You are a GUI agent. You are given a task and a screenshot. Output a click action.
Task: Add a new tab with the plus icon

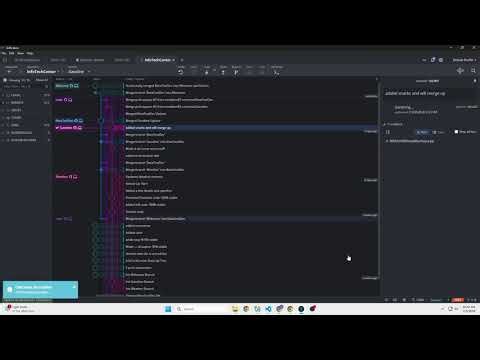point(182,60)
